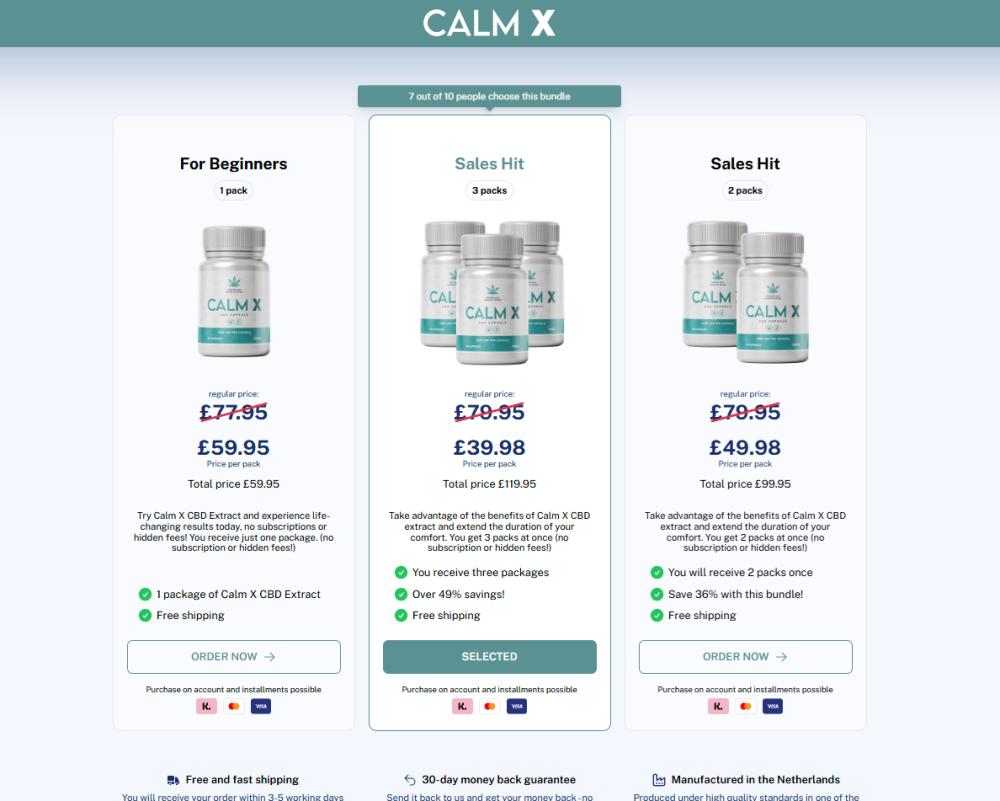Screen dimensions: 1000x801
Task: Click the Visa icon under the For Beginners bundle
Action: tap(261, 706)
